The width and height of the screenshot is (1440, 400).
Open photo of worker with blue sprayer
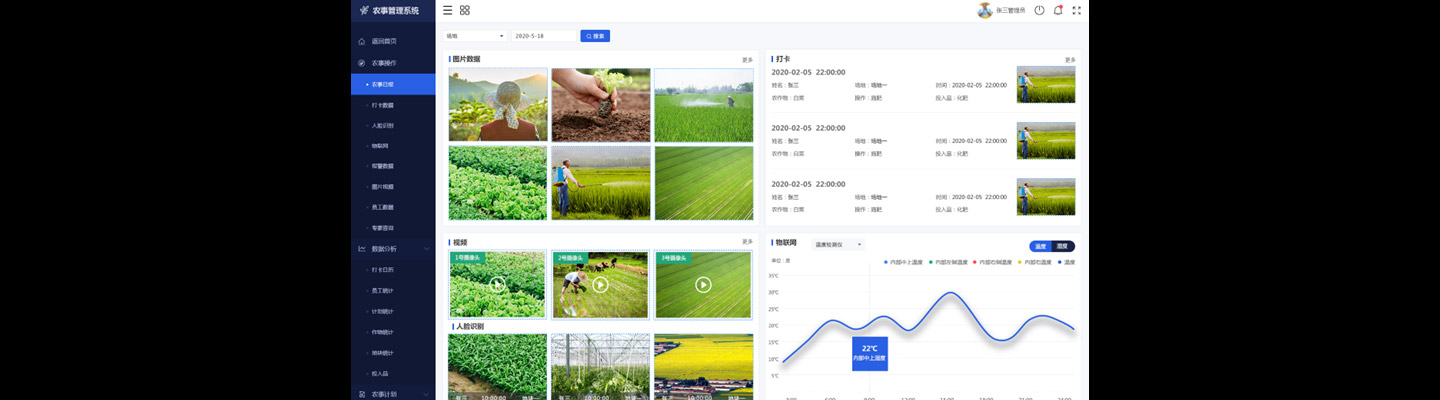pyautogui.click(x=601, y=183)
